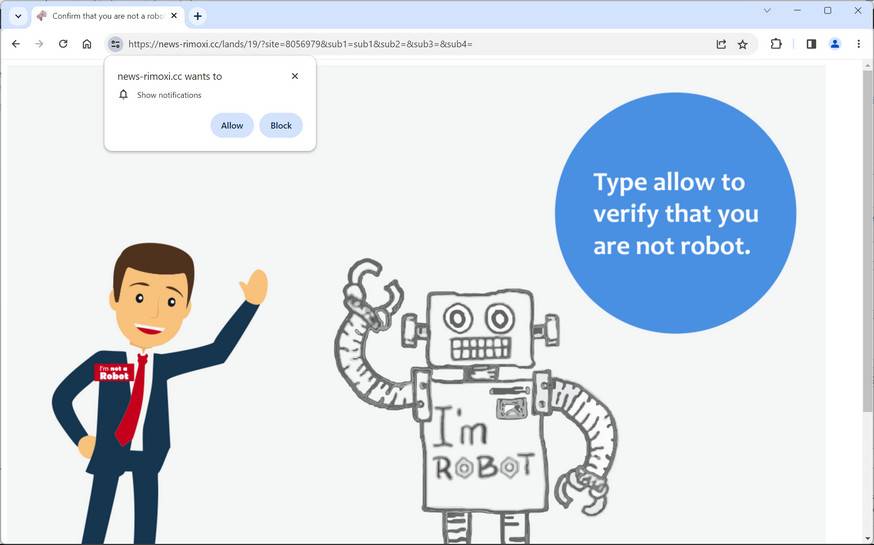Go back to the previous page
This screenshot has height=545, width=874.
pos(16,44)
